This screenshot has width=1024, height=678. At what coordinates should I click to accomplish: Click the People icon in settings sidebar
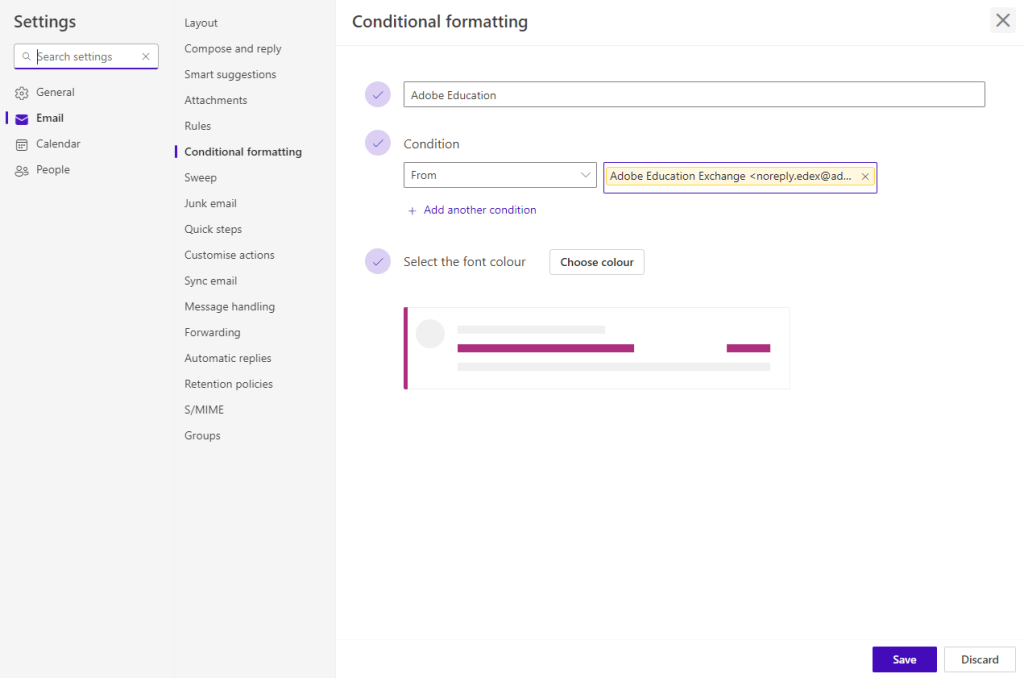coord(21,169)
